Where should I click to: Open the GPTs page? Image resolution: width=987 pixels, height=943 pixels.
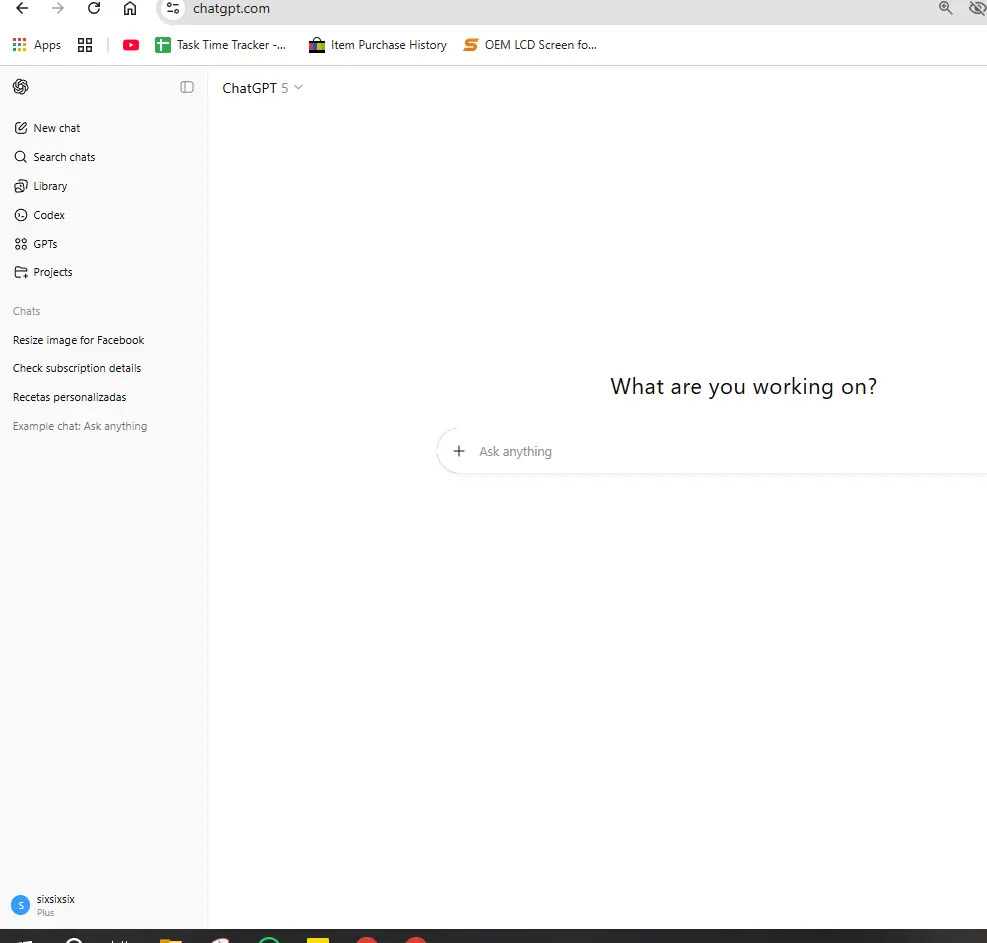click(x=36, y=244)
